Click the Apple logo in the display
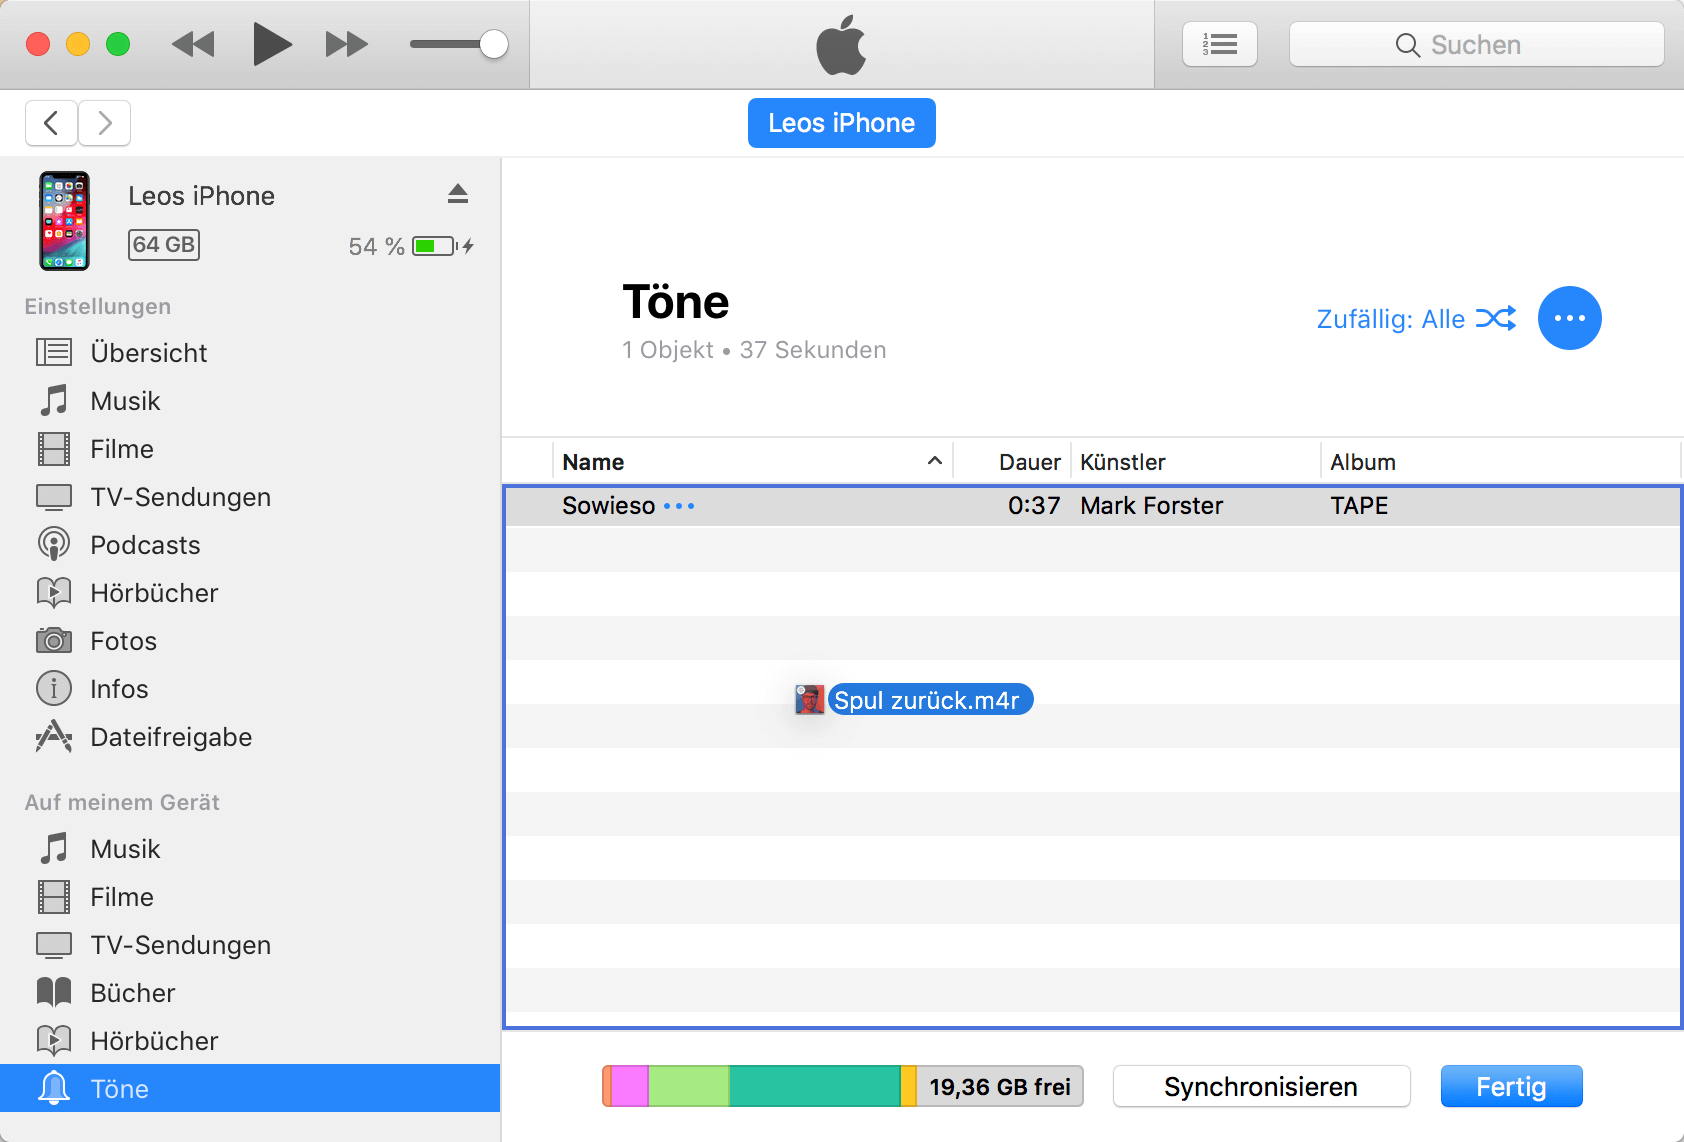 pos(841,45)
